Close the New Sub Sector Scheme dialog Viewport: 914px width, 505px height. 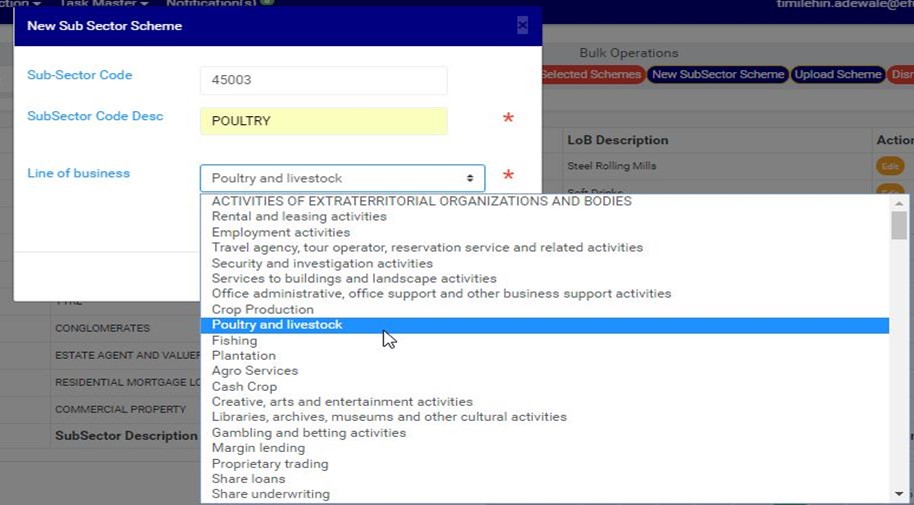pyautogui.click(x=522, y=26)
